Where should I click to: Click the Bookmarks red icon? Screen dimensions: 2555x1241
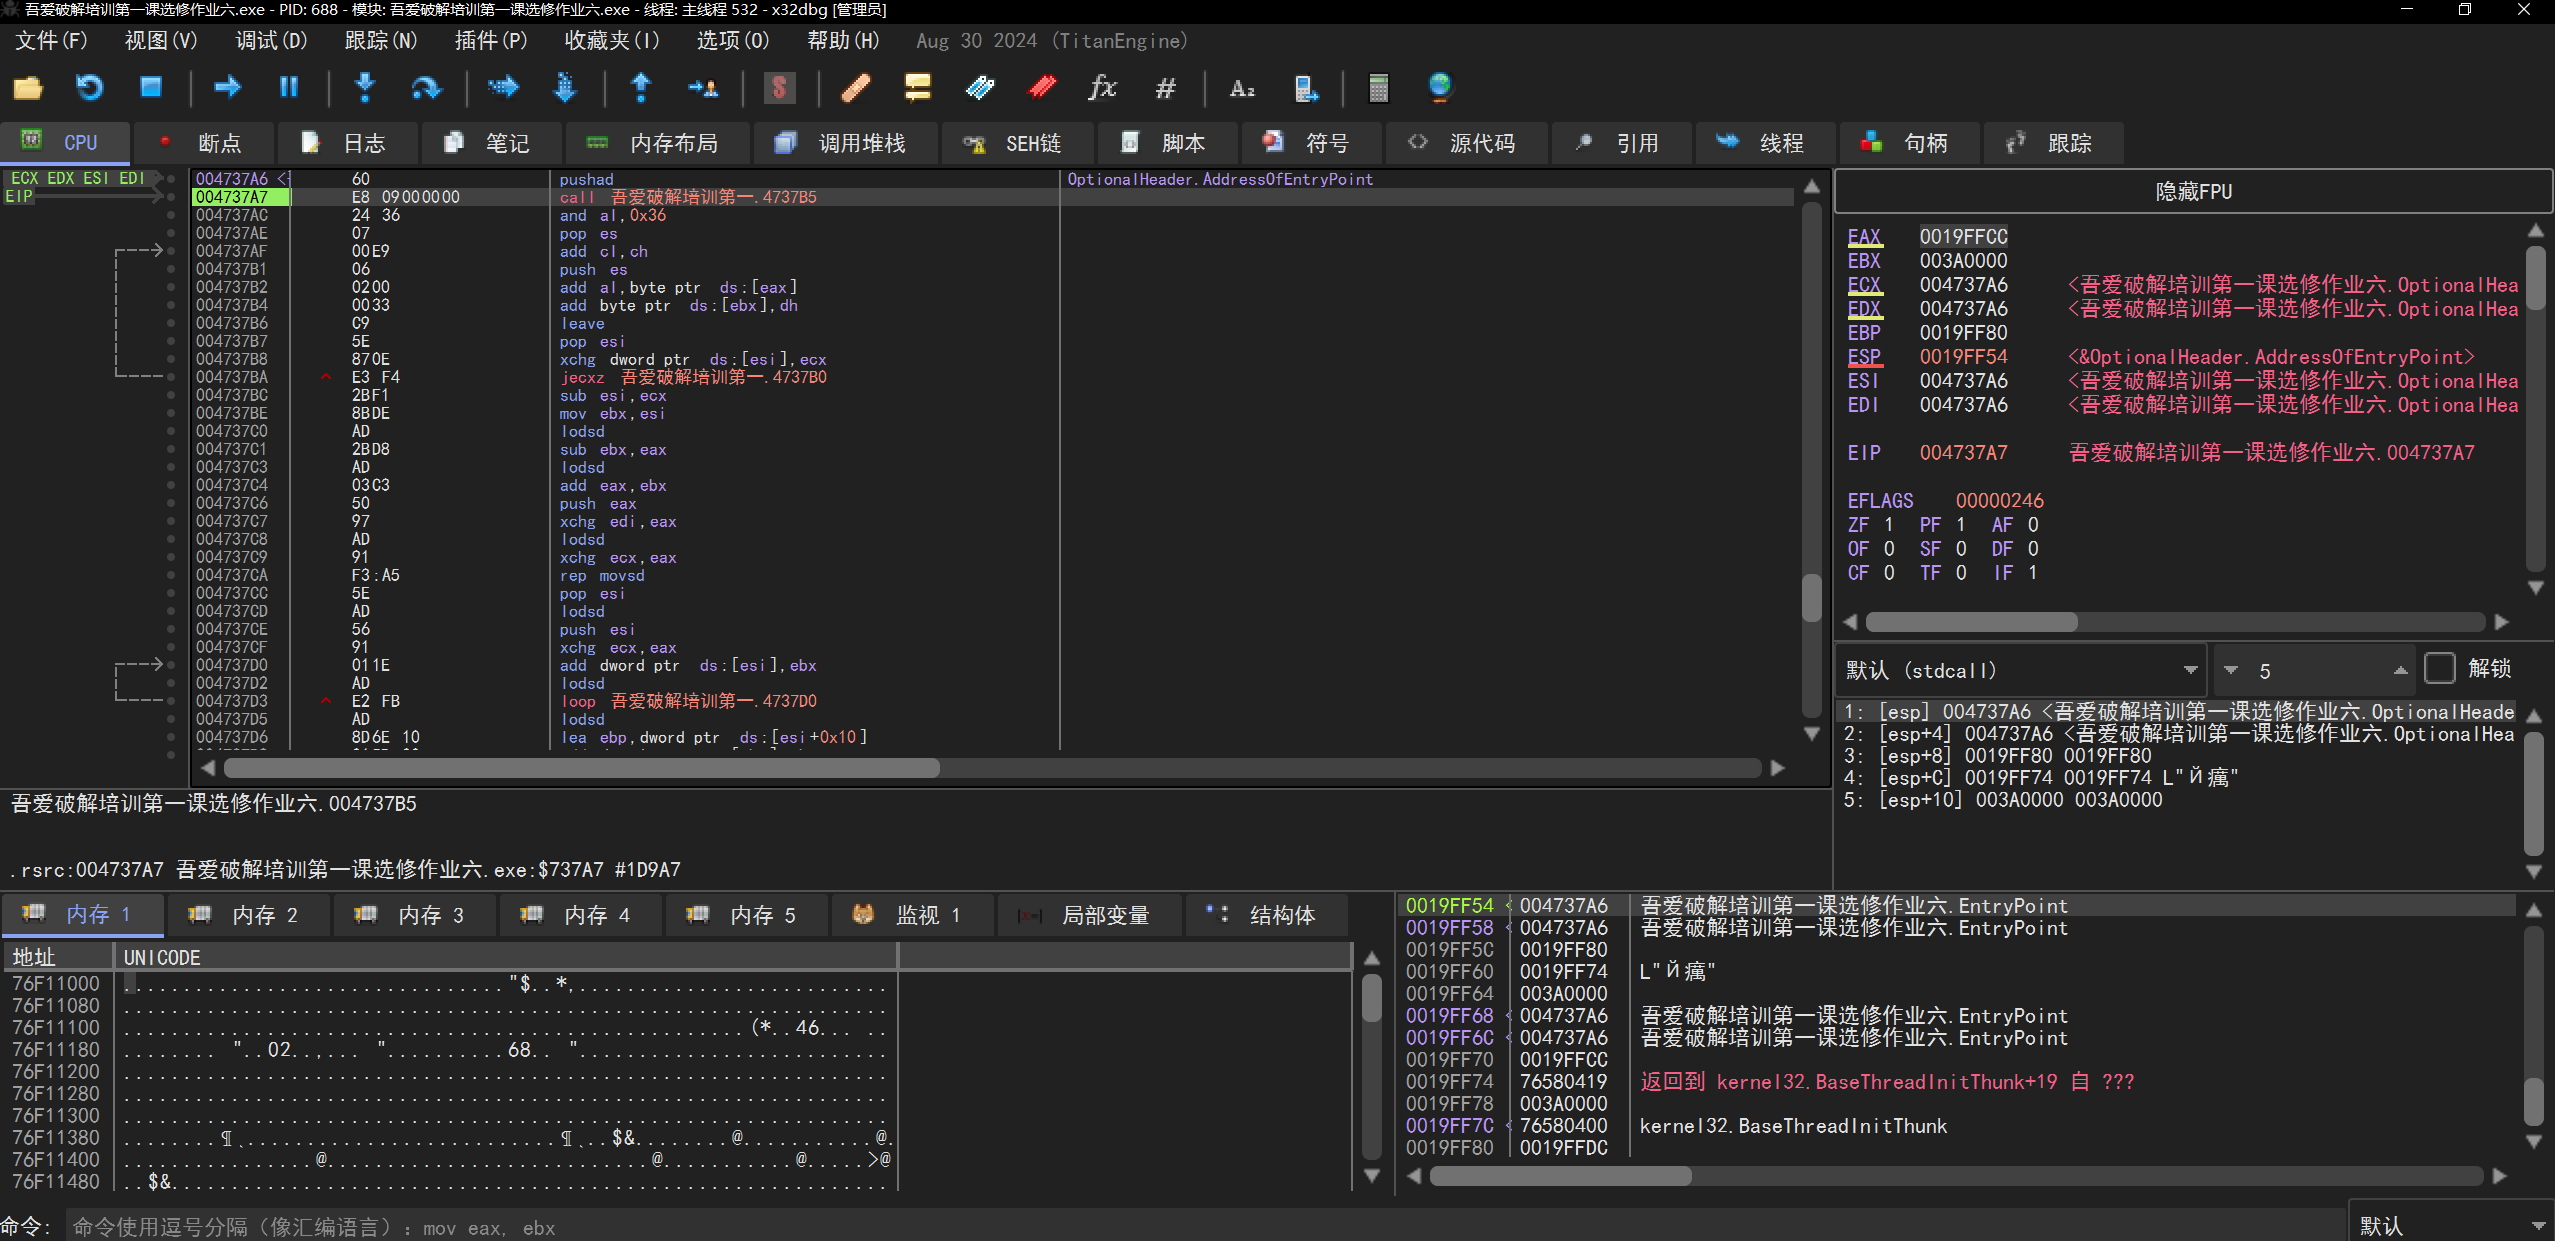[x=1042, y=88]
